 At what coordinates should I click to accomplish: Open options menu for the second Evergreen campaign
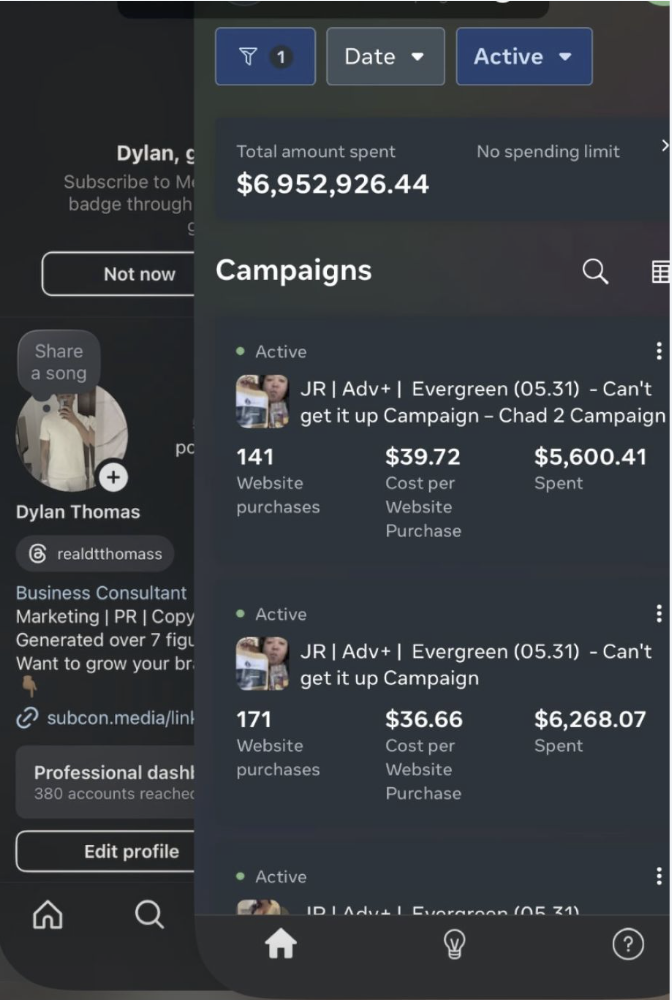658,612
